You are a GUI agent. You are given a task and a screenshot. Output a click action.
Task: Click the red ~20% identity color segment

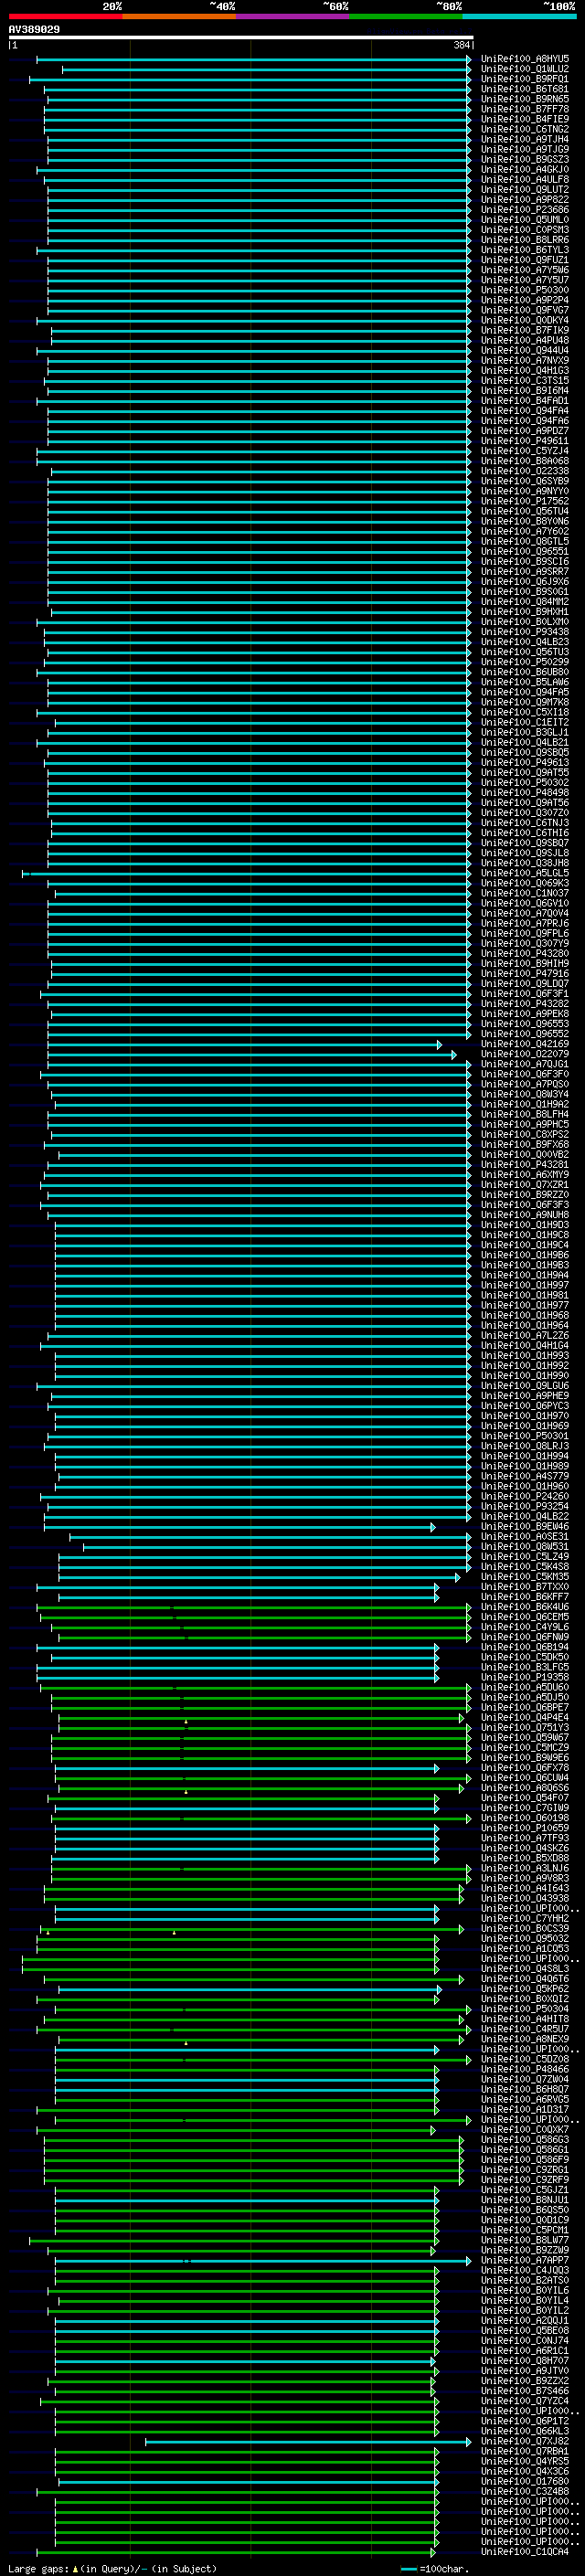pos(65,17)
